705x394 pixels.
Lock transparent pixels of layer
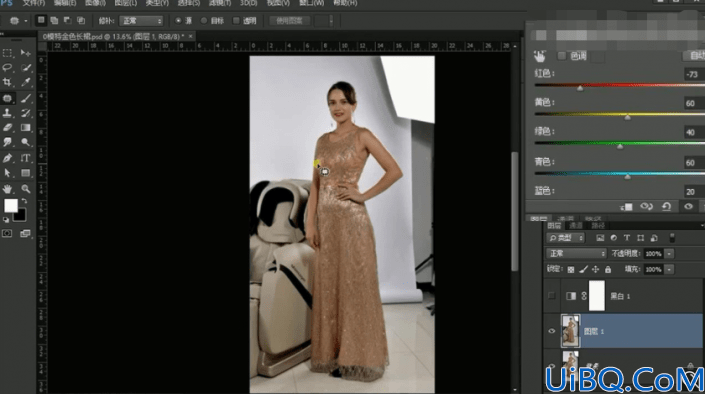pos(571,269)
